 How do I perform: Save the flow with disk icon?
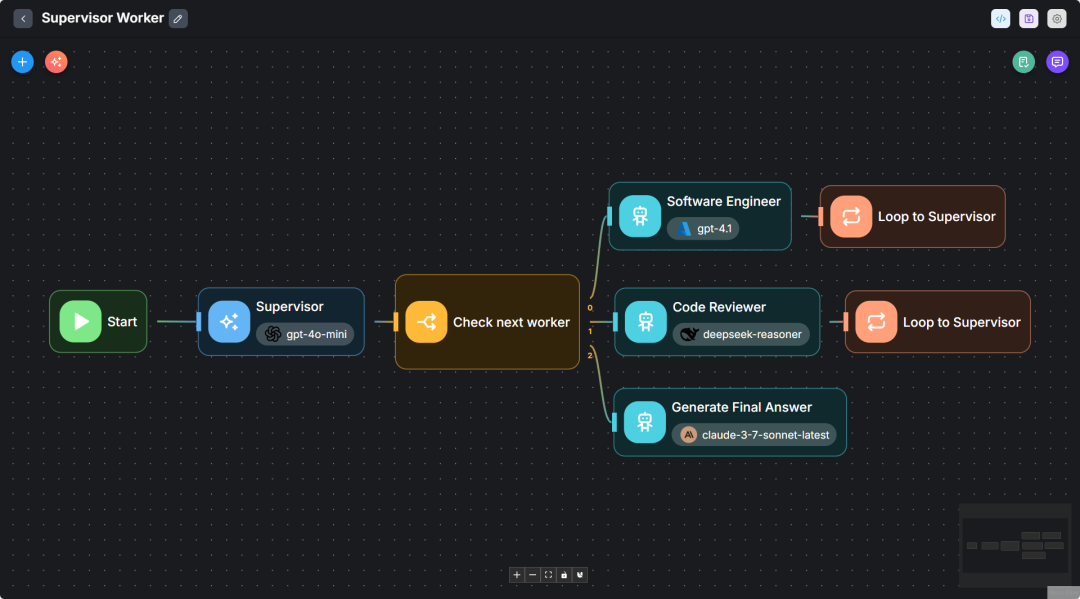(1029, 19)
